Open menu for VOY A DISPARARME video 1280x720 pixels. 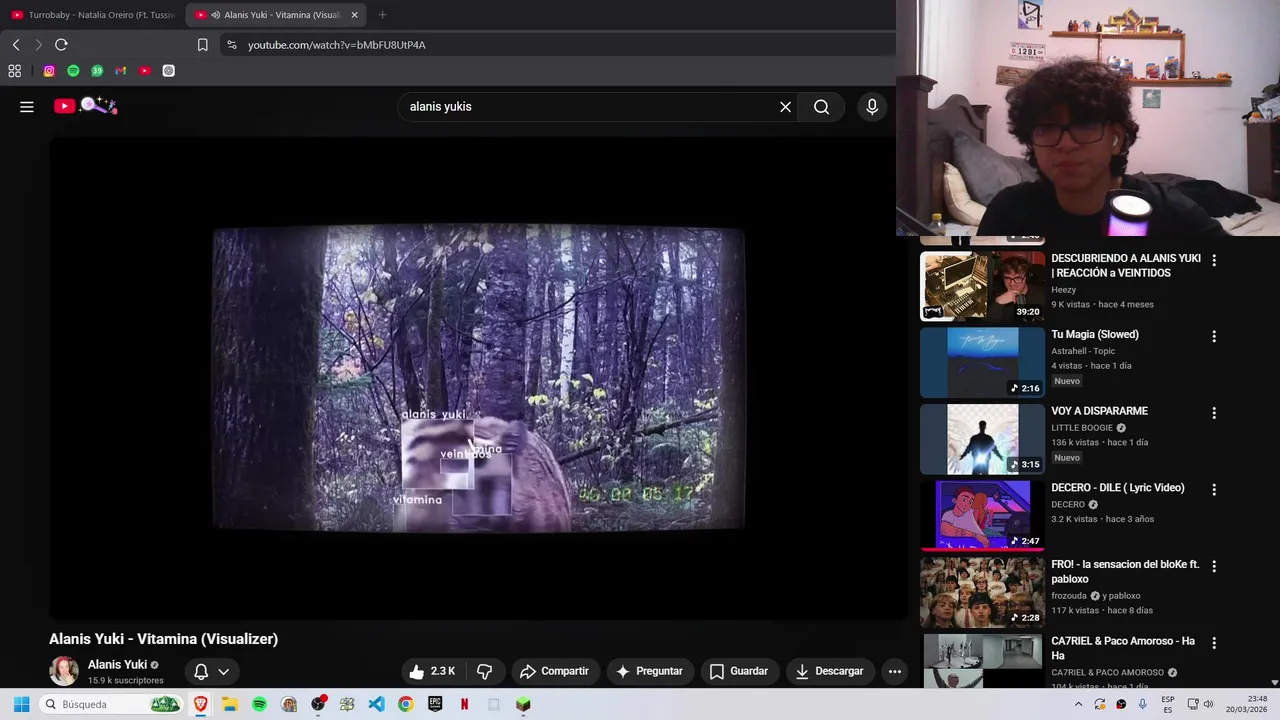tap(1214, 413)
